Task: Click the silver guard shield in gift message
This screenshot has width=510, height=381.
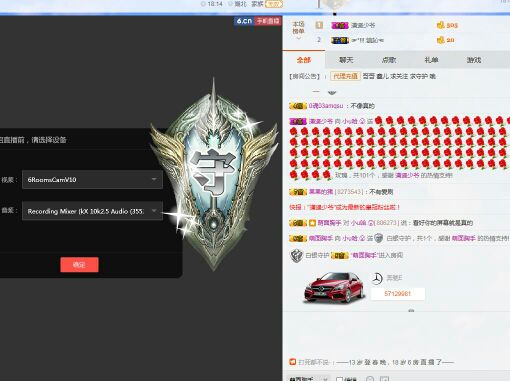Action: (378, 238)
